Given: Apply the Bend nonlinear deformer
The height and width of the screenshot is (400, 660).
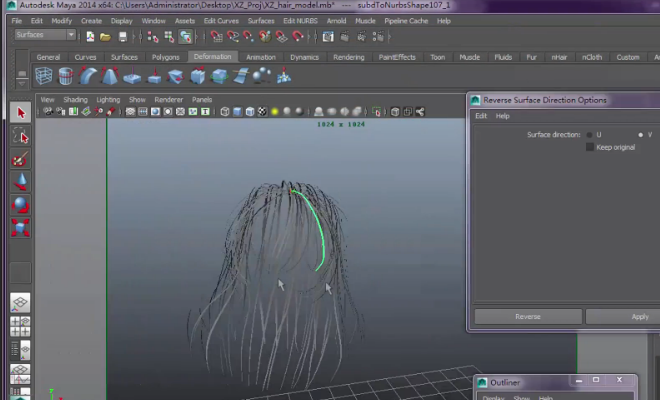Looking at the screenshot, I should click(88, 76).
